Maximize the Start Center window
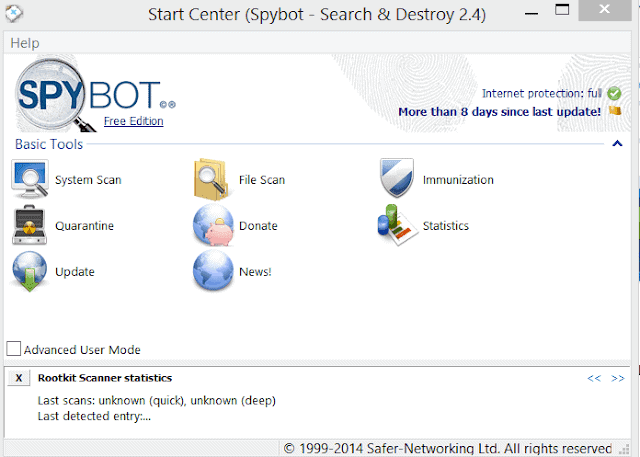The image size is (640, 457). click(562, 10)
